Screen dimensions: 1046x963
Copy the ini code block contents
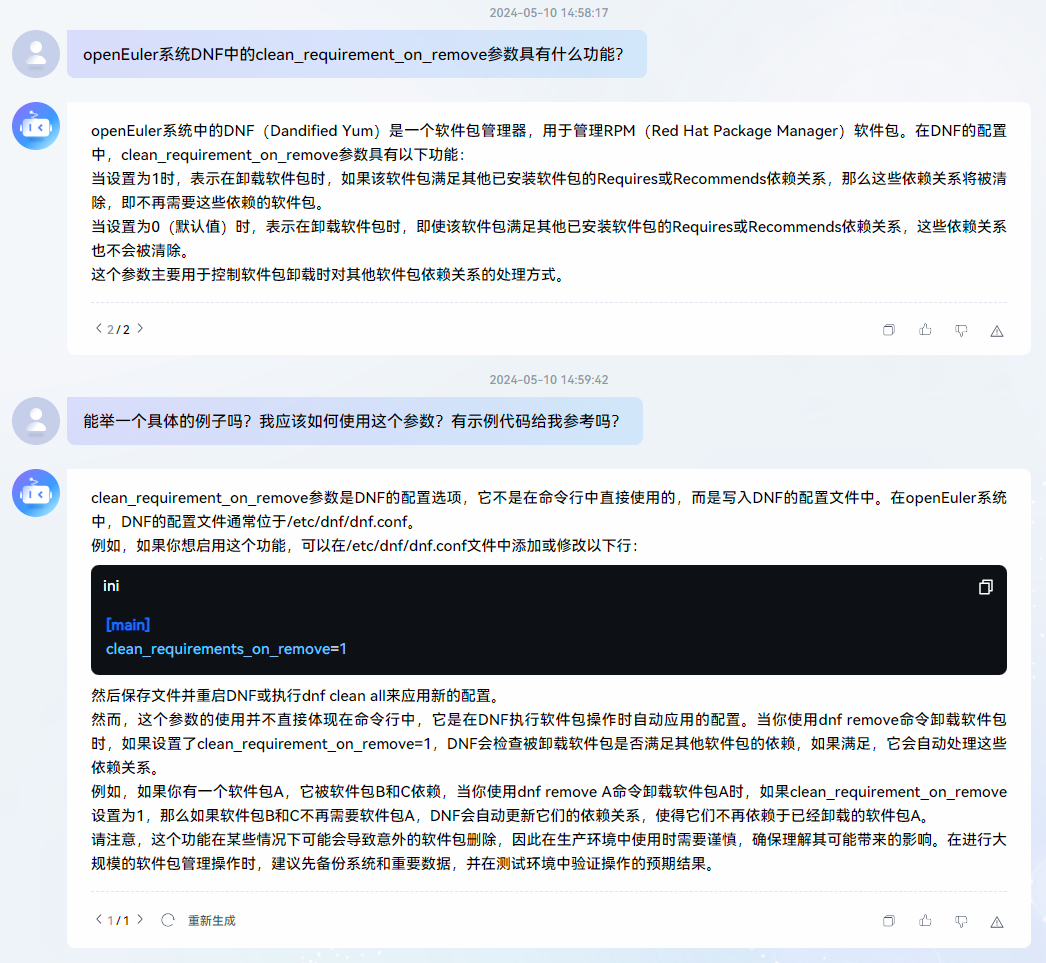985,587
